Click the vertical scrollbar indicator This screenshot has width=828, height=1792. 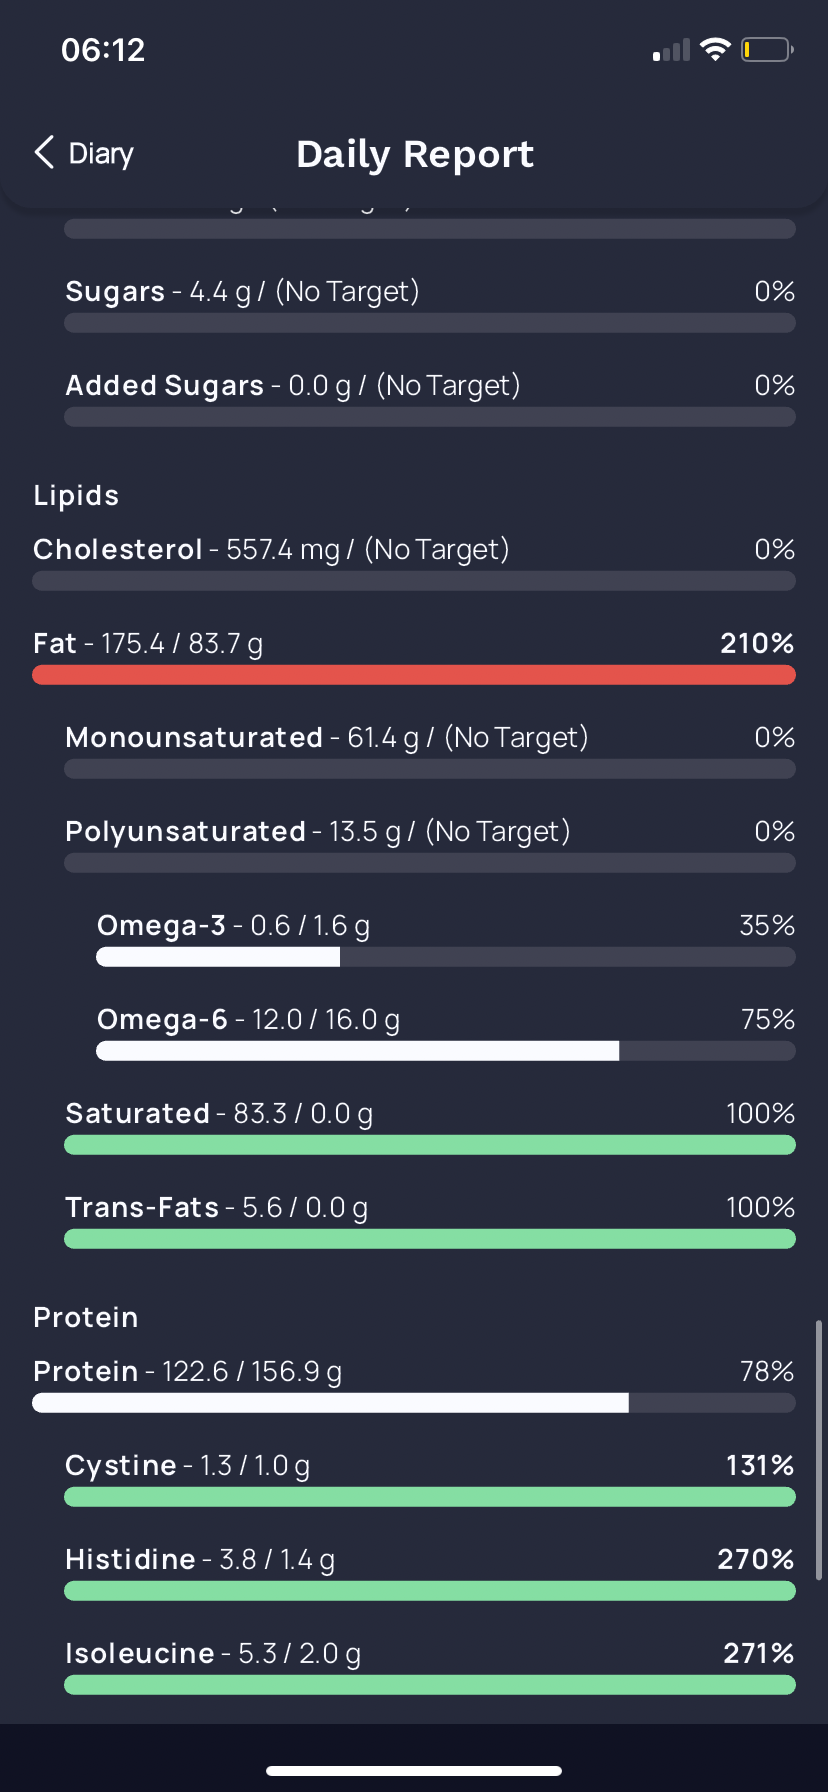(819, 1450)
